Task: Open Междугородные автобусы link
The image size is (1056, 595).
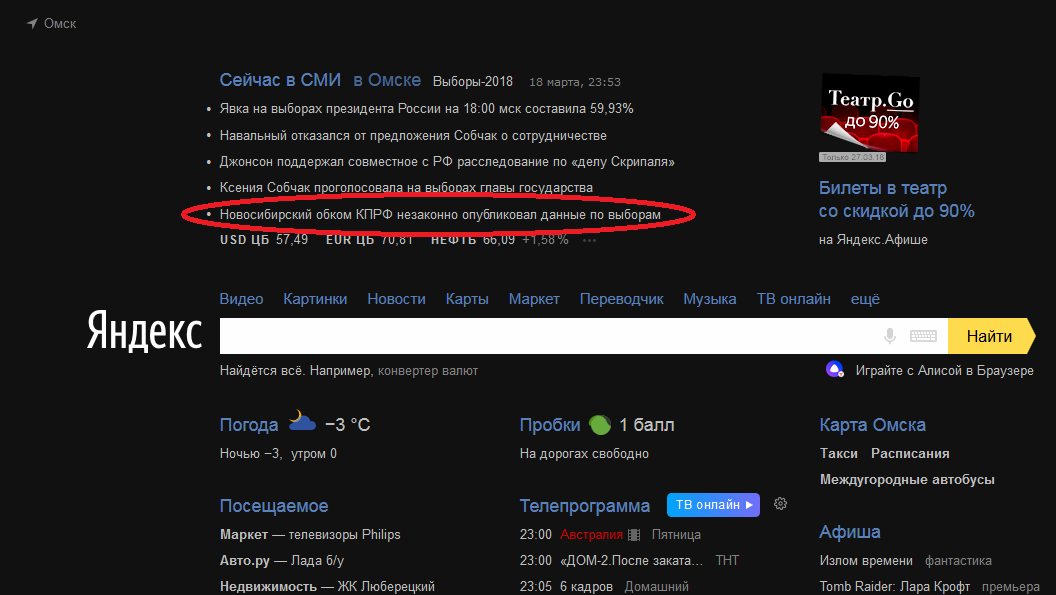Action: (907, 480)
